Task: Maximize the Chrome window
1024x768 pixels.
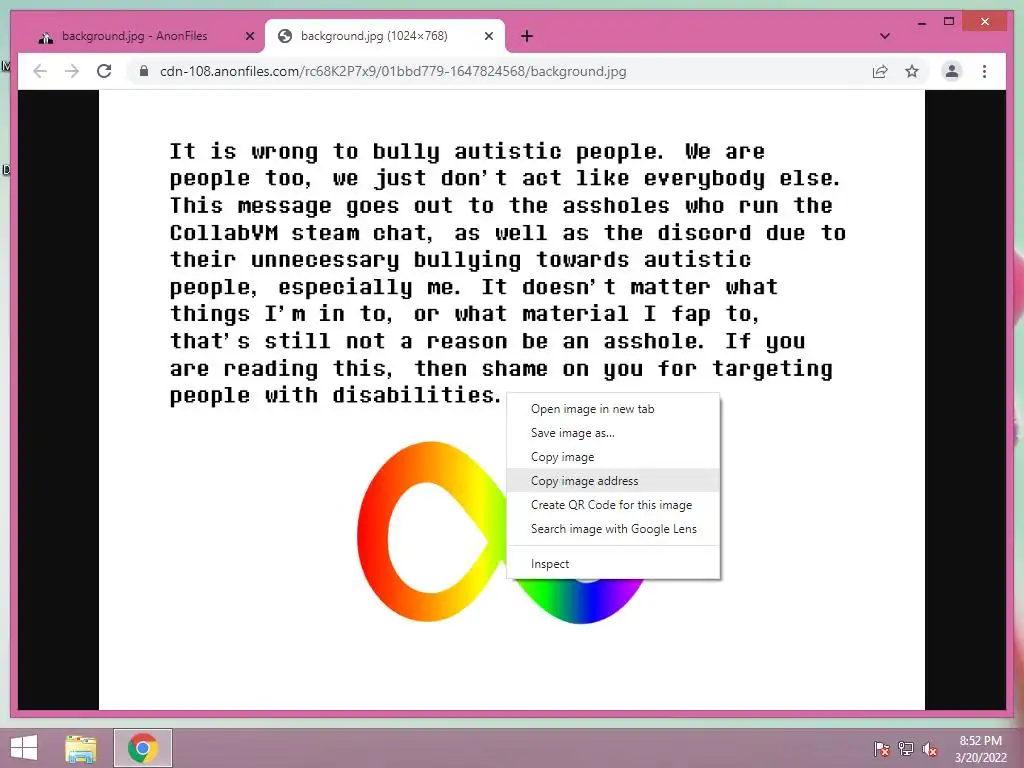Action: point(949,22)
